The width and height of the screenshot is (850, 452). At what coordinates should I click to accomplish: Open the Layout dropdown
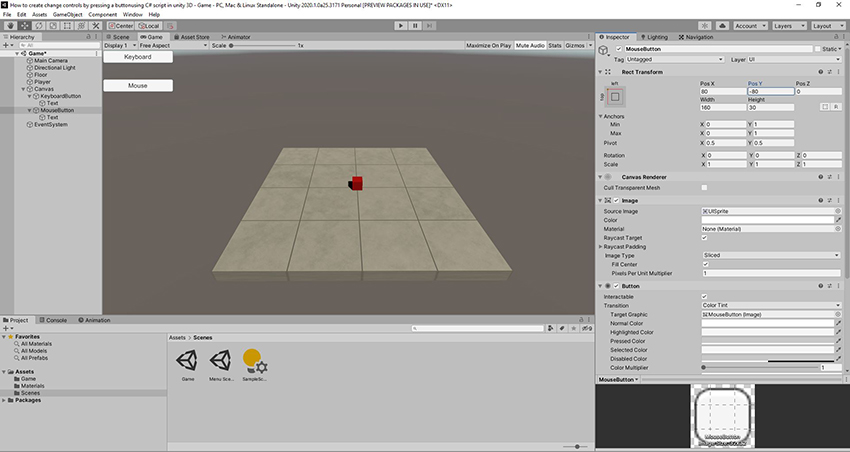pyautogui.click(x=828, y=25)
